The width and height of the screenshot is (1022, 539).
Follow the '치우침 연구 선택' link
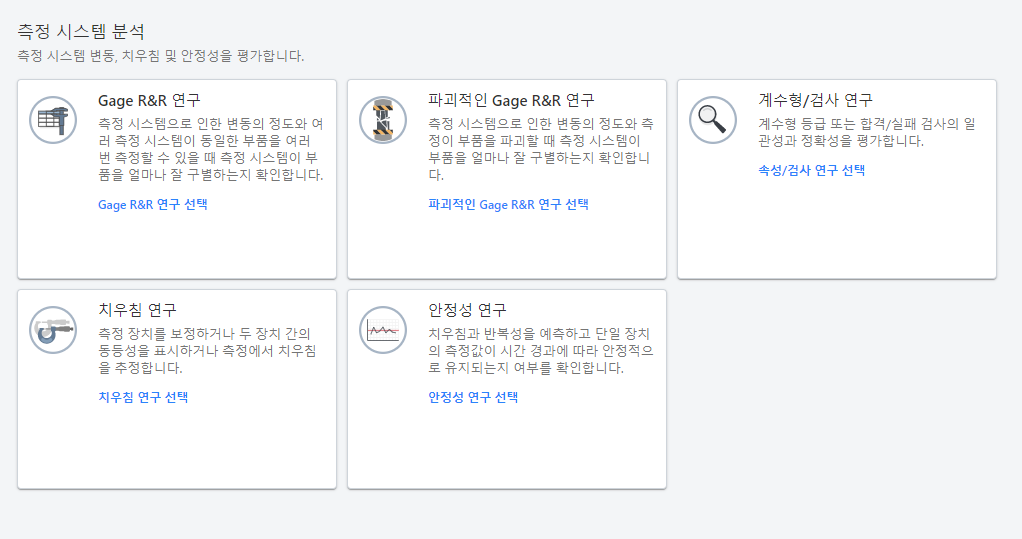[143, 397]
